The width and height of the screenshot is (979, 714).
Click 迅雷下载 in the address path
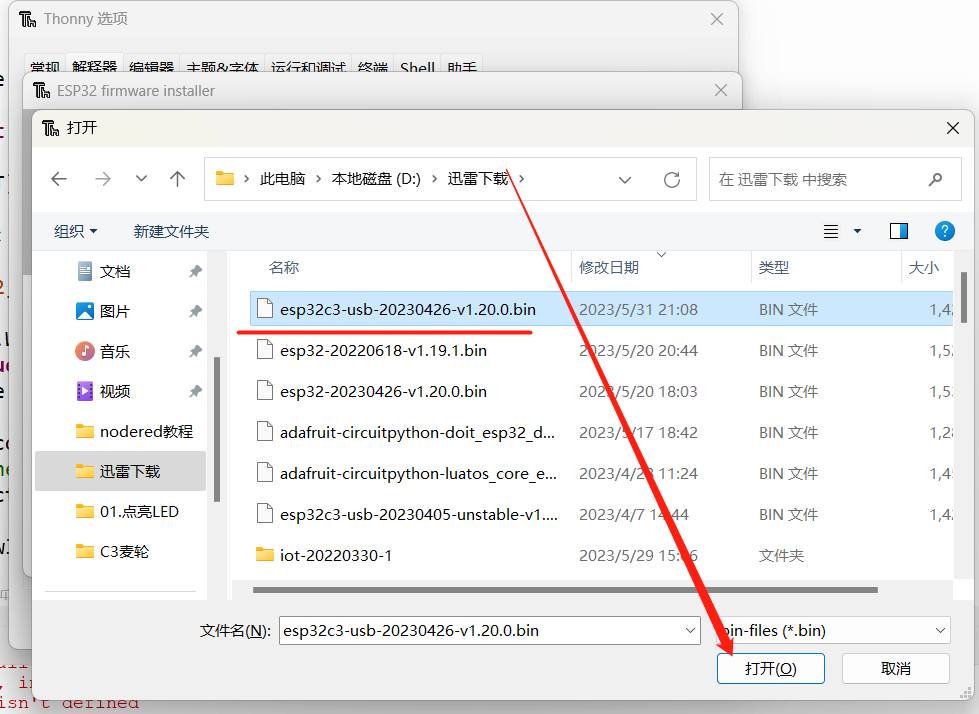[478, 179]
